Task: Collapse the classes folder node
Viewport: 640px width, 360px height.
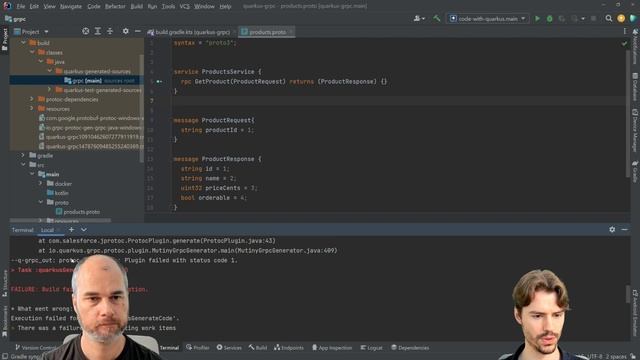Action: 32,52
